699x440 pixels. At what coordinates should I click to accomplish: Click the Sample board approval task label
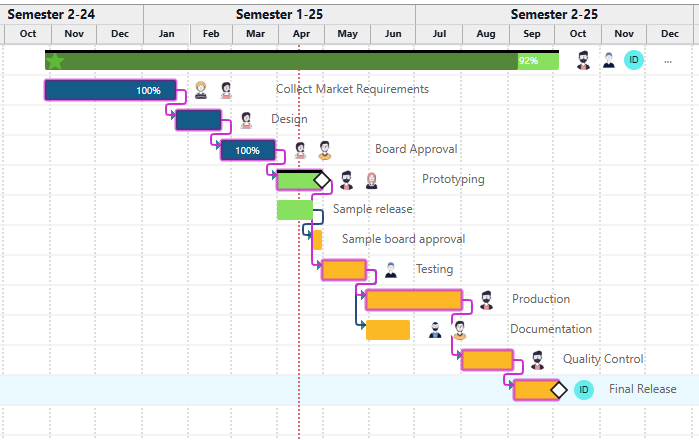click(403, 239)
